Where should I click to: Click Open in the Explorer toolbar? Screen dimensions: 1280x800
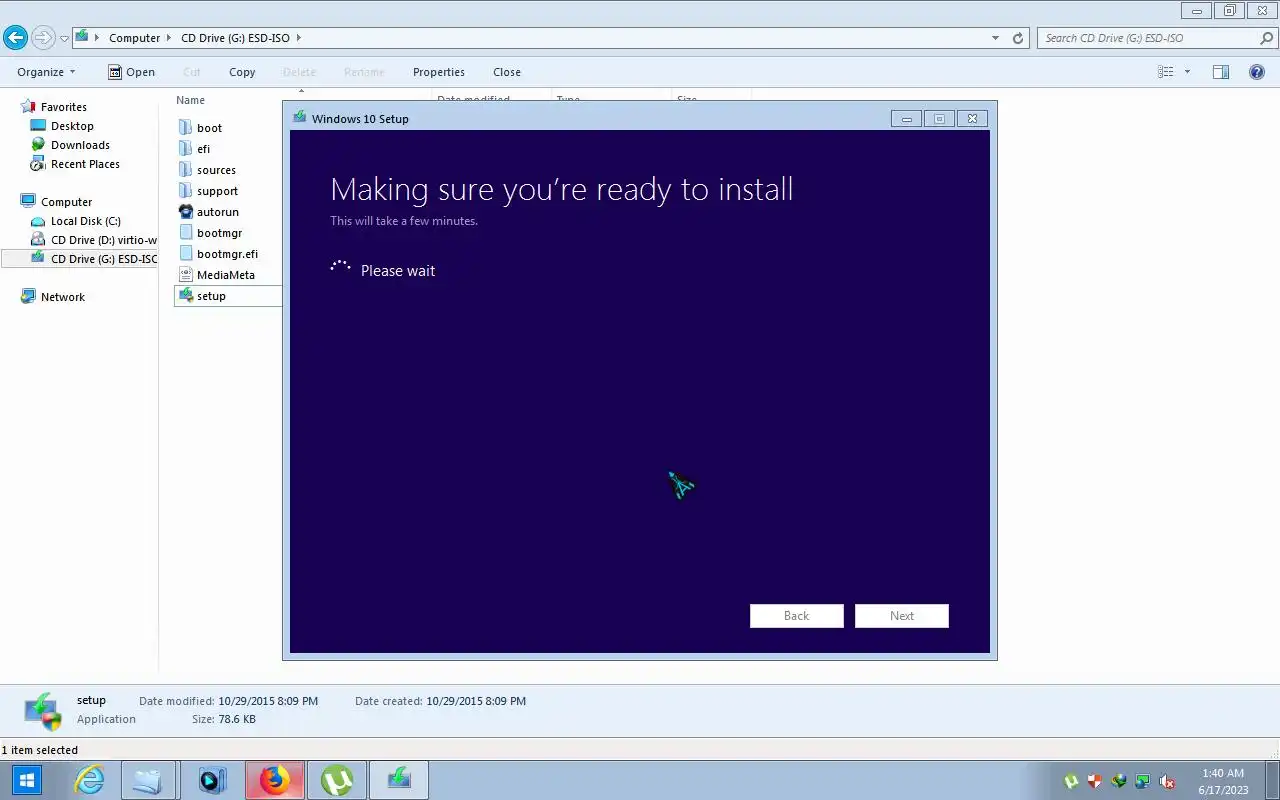coord(131,72)
